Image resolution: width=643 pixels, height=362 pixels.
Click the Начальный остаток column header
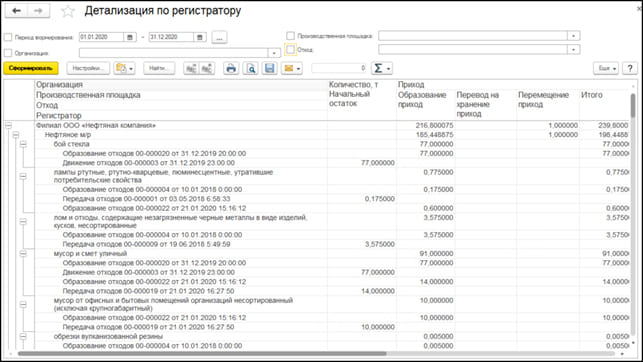coord(349,99)
